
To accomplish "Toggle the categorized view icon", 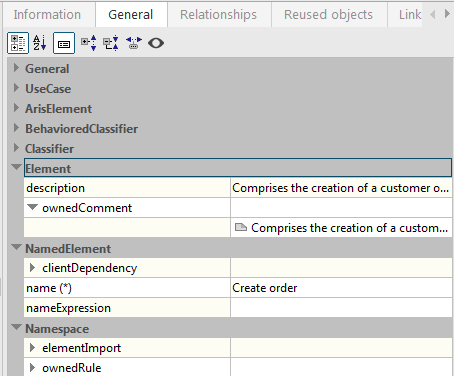I will click(x=18, y=43).
